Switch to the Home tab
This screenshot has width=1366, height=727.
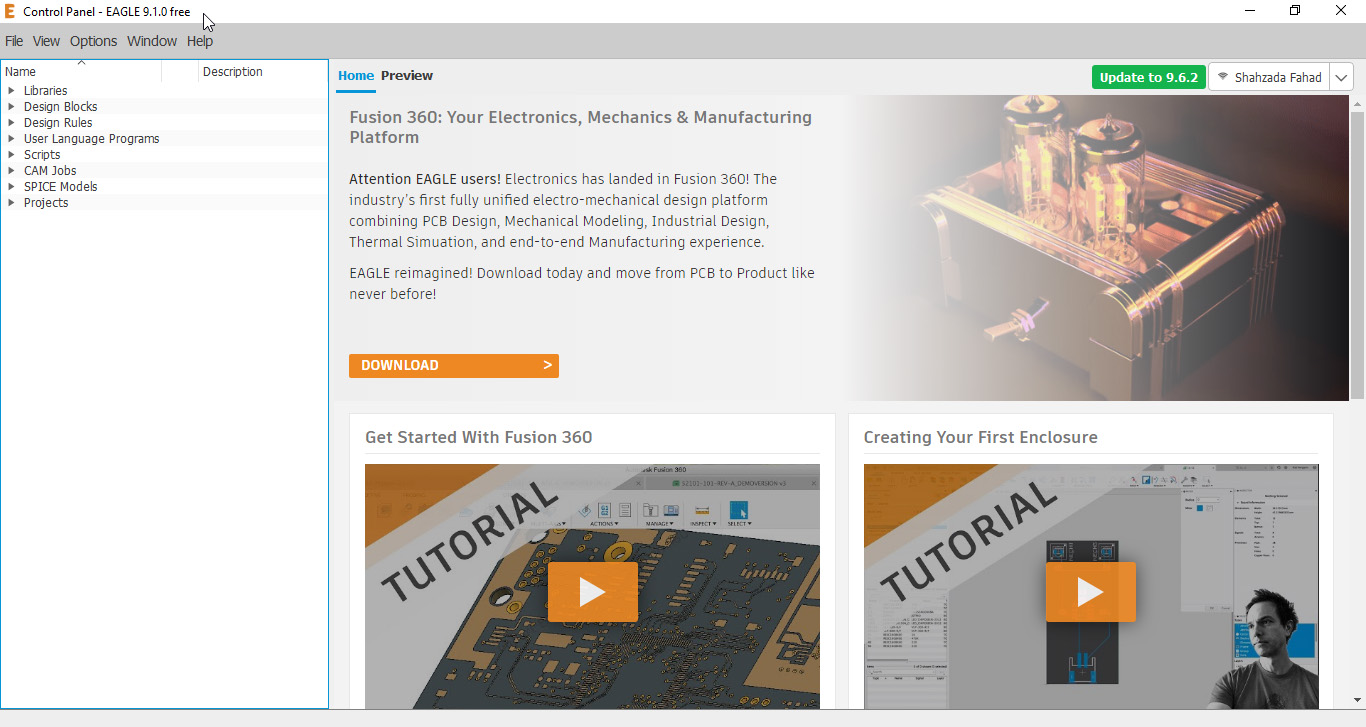coord(356,76)
